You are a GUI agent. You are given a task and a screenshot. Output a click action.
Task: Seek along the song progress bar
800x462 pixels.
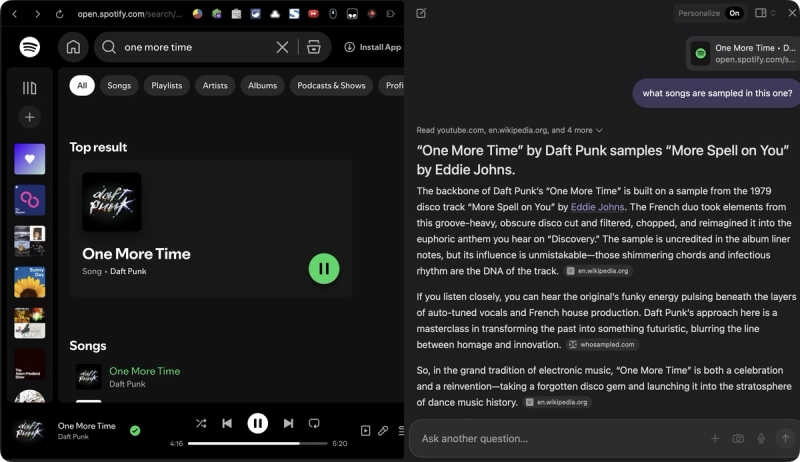(258, 444)
